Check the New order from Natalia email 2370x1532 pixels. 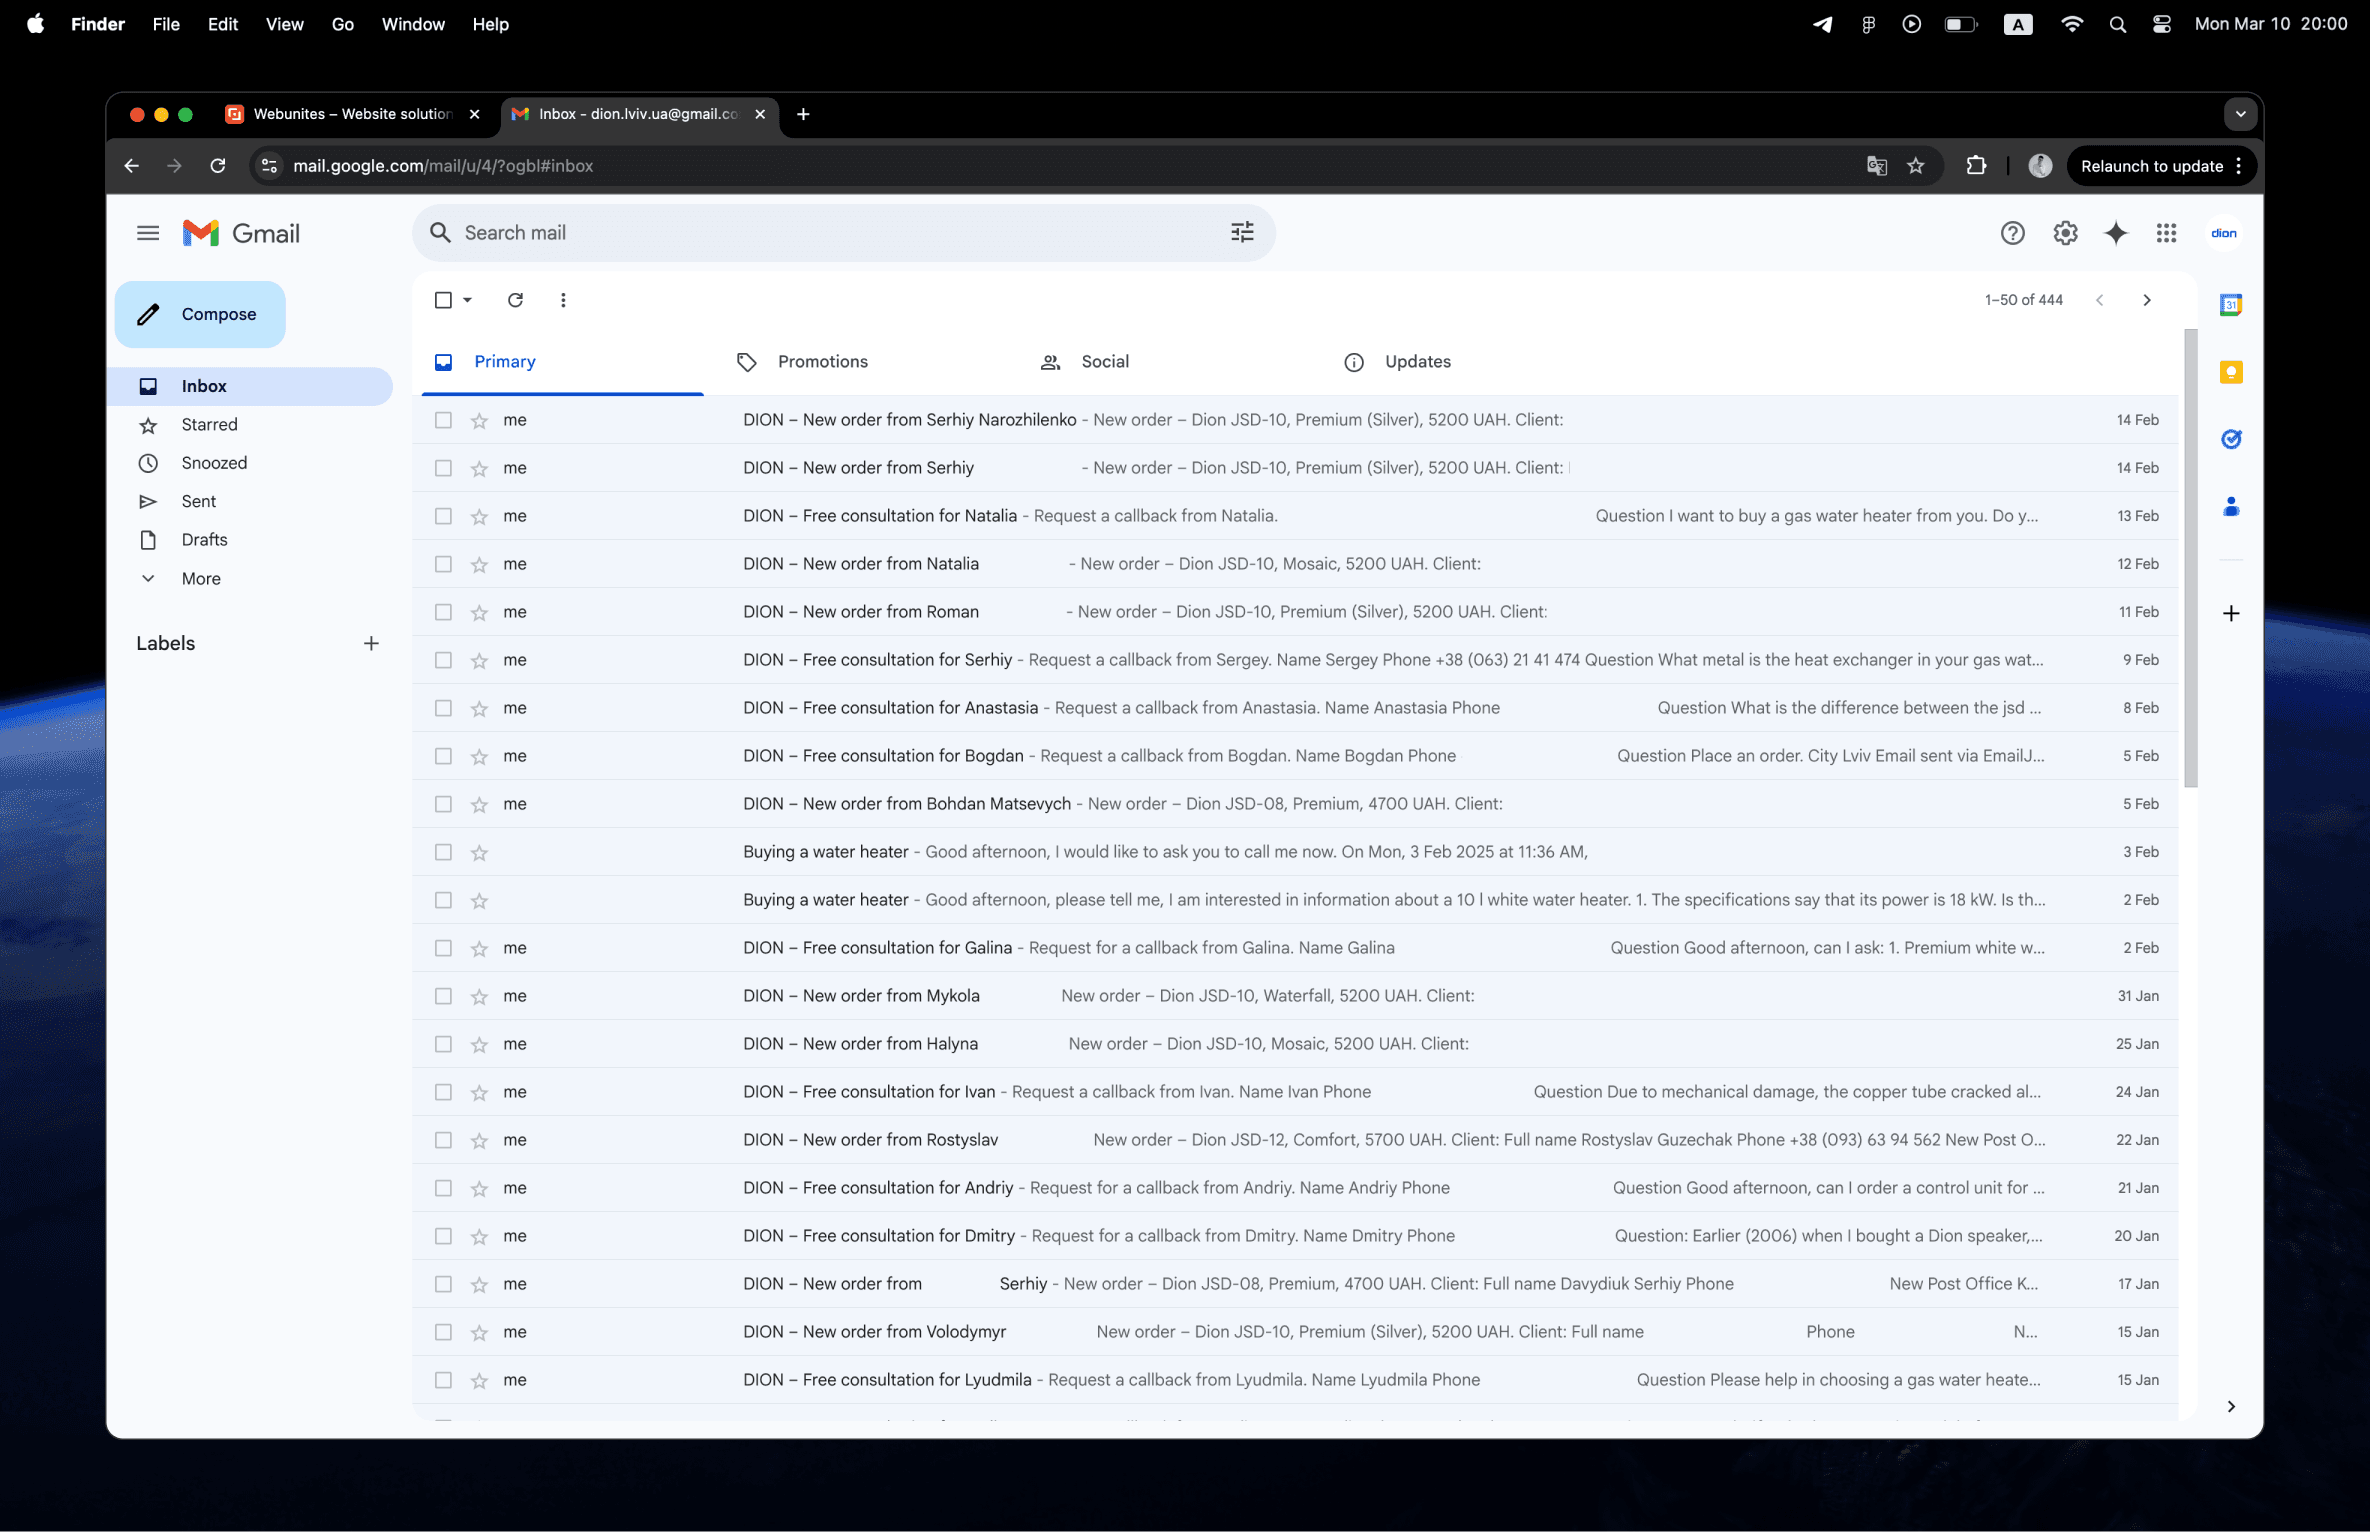pyautogui.click(x=443, y=565)
